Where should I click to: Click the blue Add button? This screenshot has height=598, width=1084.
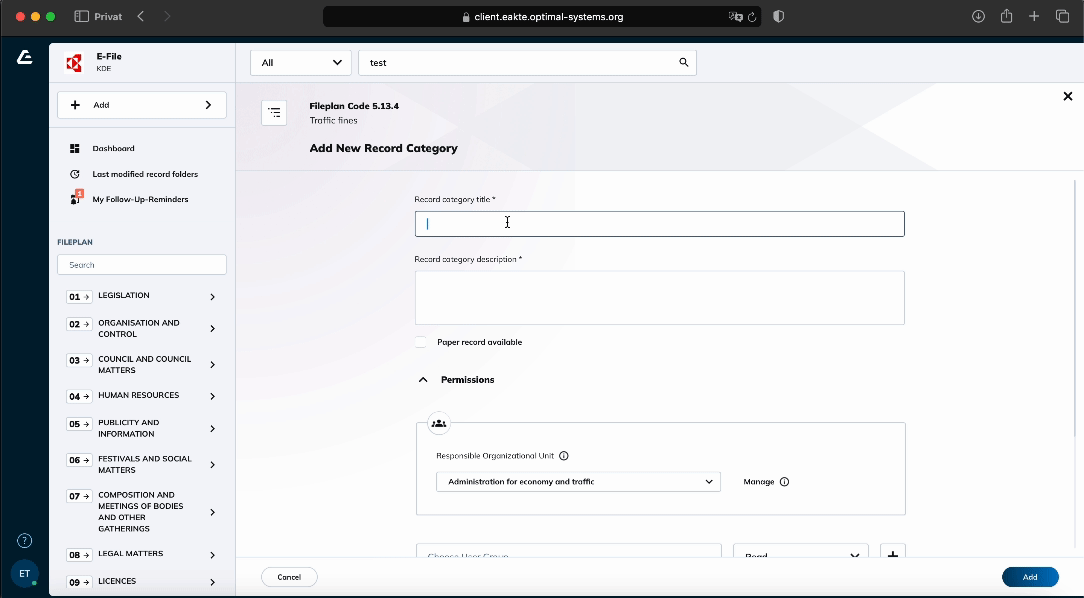coord(1029,577)
